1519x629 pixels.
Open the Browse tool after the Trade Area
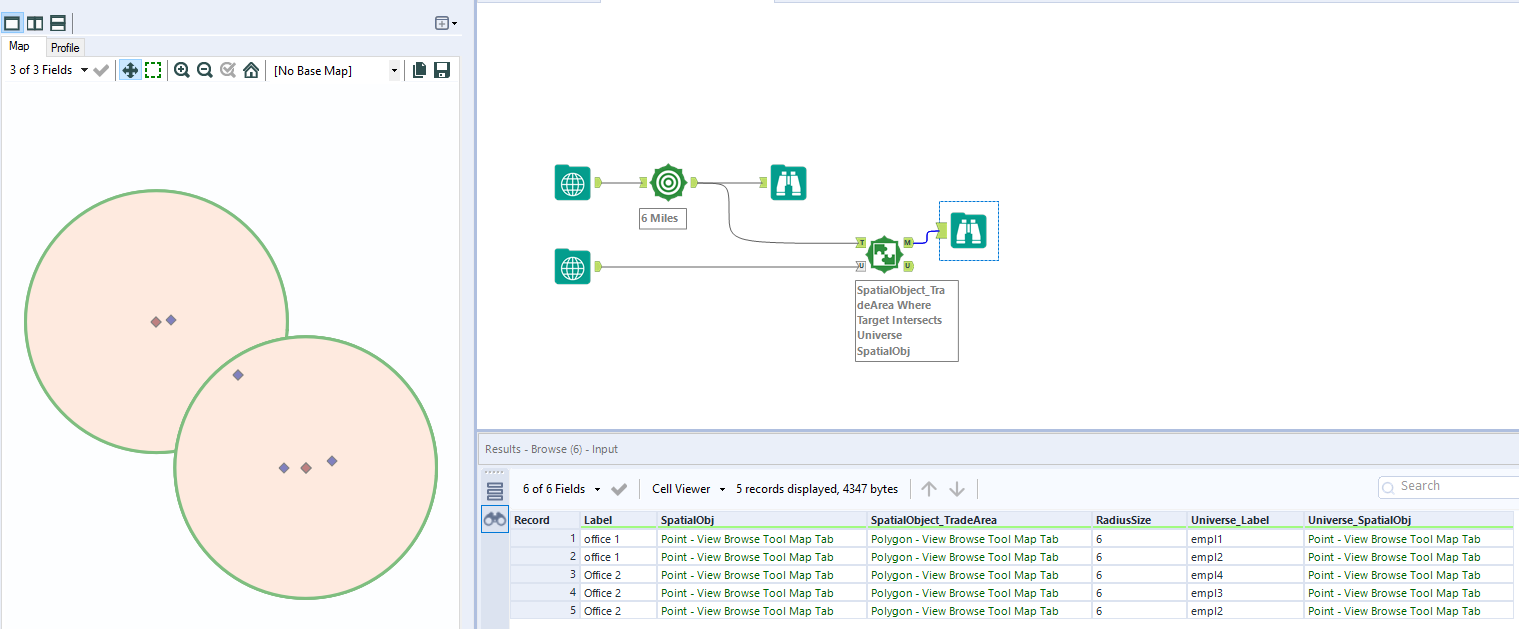788,182
